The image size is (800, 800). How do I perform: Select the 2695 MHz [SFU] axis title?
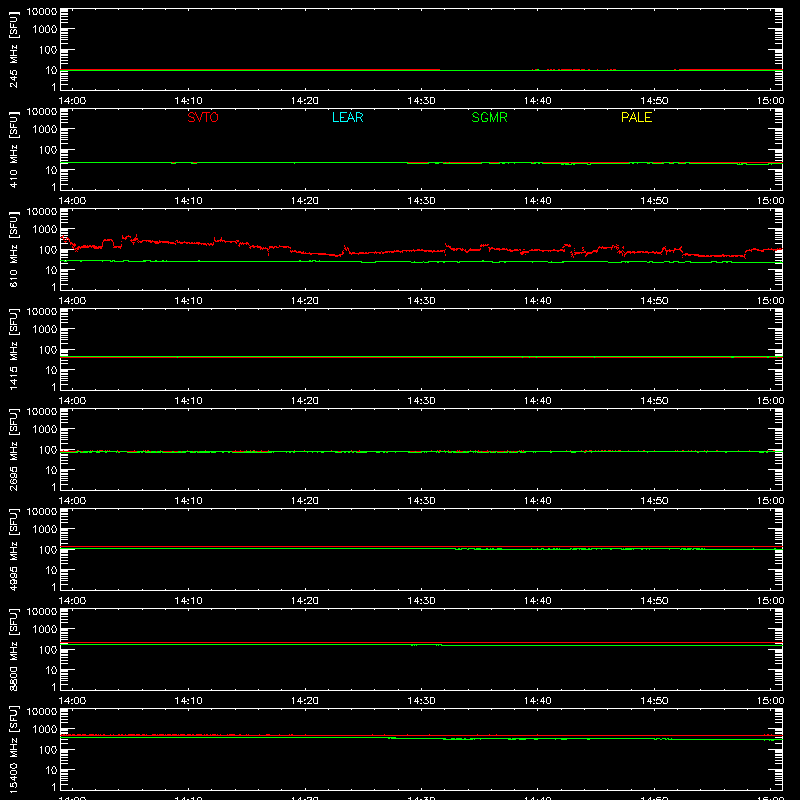[14, 449]
